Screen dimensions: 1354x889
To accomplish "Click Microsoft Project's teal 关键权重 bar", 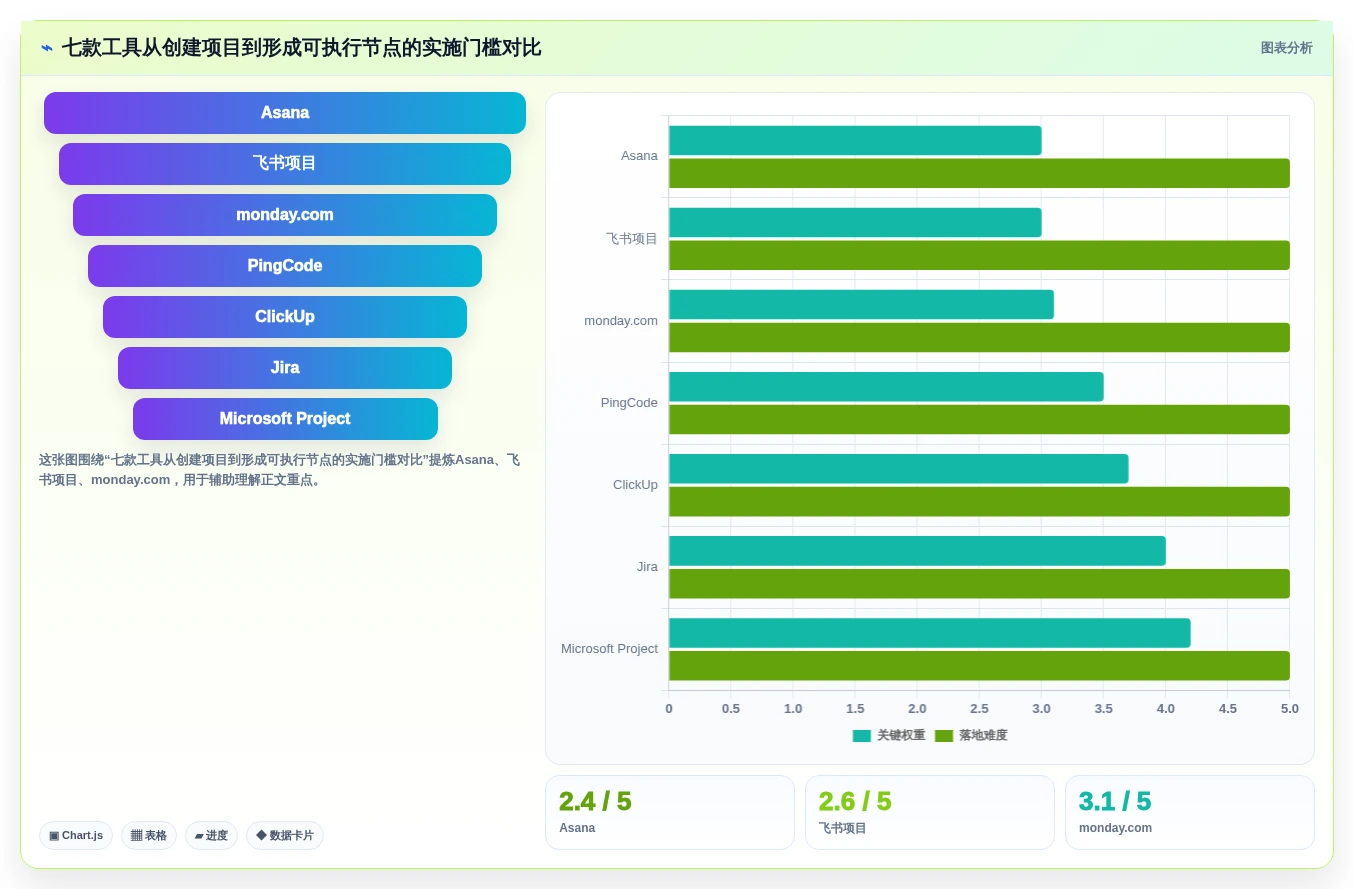I will pyautogui.click(x=929, y=632).
